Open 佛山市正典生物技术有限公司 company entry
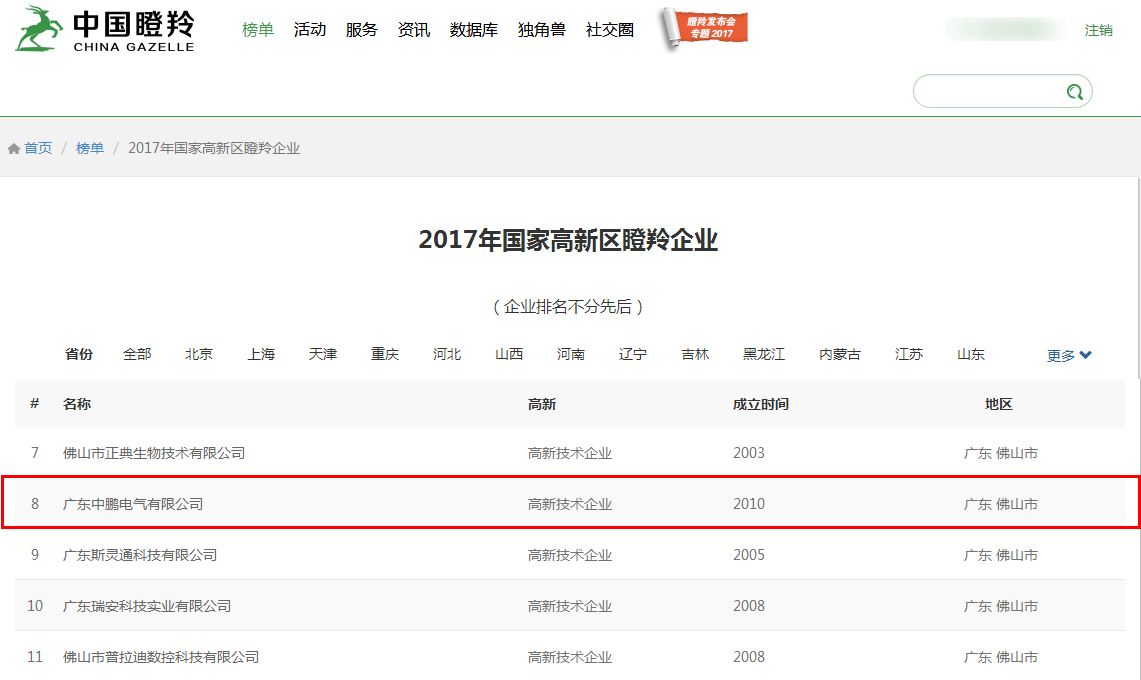 point(154,453)
